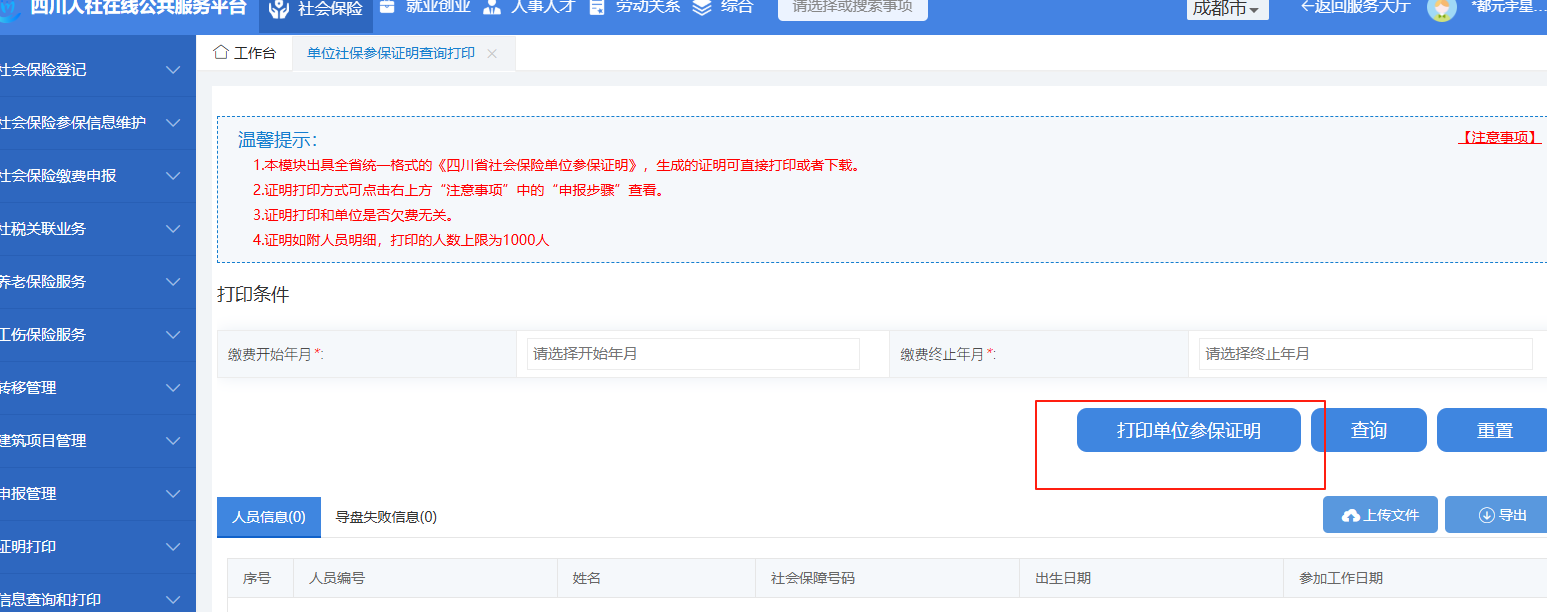This screenshot has height=612, width=1547.
Task: Click the search box labeled 请选择或搜索事项
Action: (852, 9)
